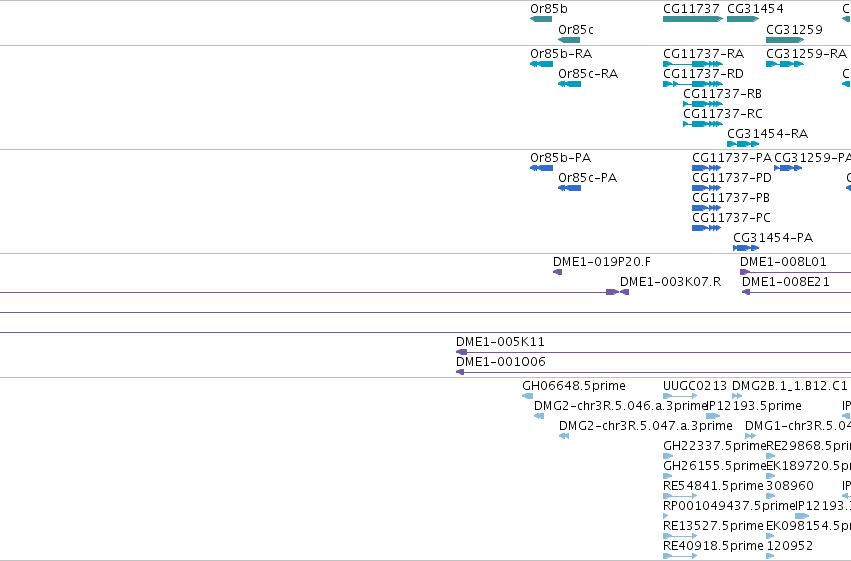851x561 pixels.
Task: Click the EK189720.5prime EST label
Action: coord(808,466)
